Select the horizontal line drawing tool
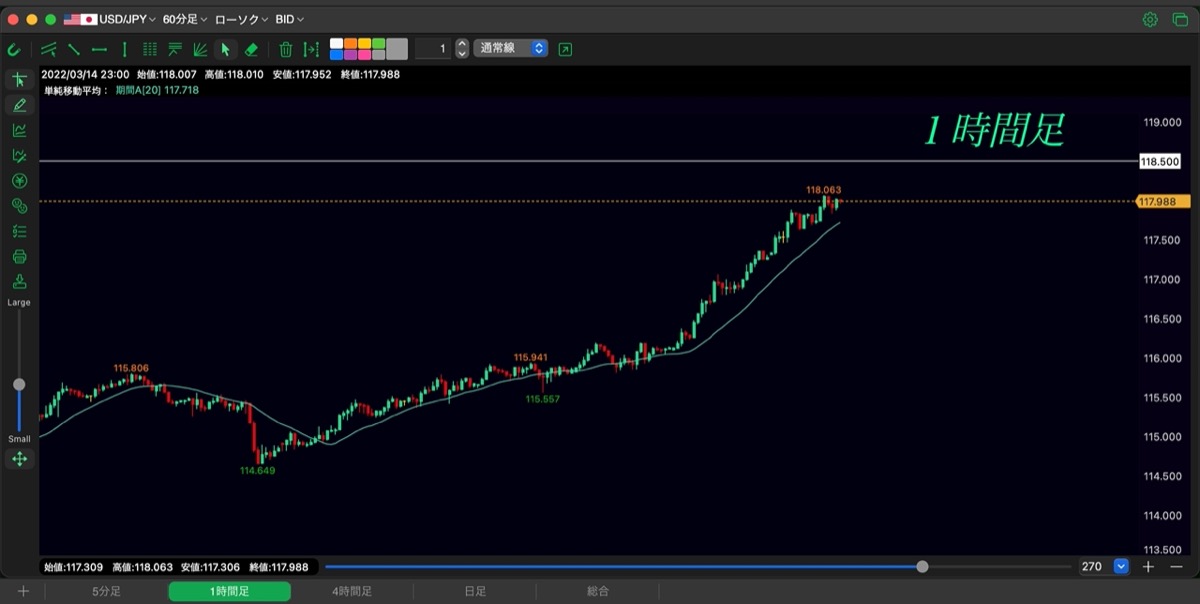The width and height of the screenshot is (1200, 604). point(99,49)
